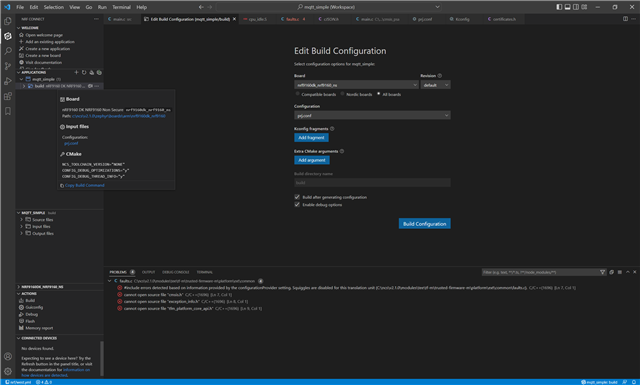Add application plus icon in Applications header
The height and width of the screenshot is (385, 640).
click(76, 72)
